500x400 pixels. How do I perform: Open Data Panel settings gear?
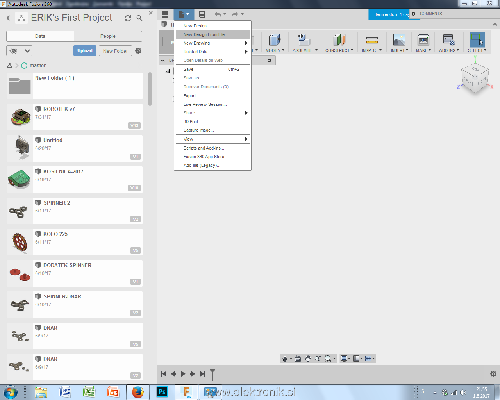[138, 51]
